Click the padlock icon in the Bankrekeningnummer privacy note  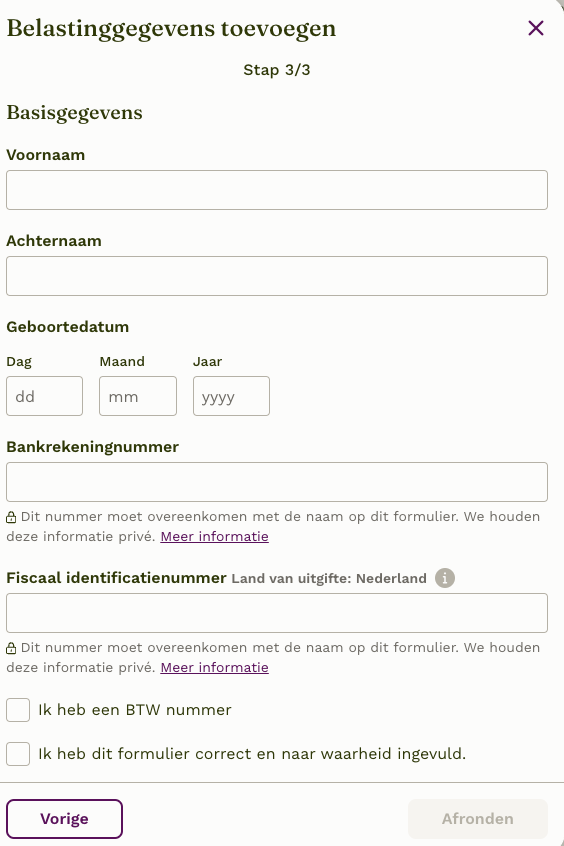point(11,517)
